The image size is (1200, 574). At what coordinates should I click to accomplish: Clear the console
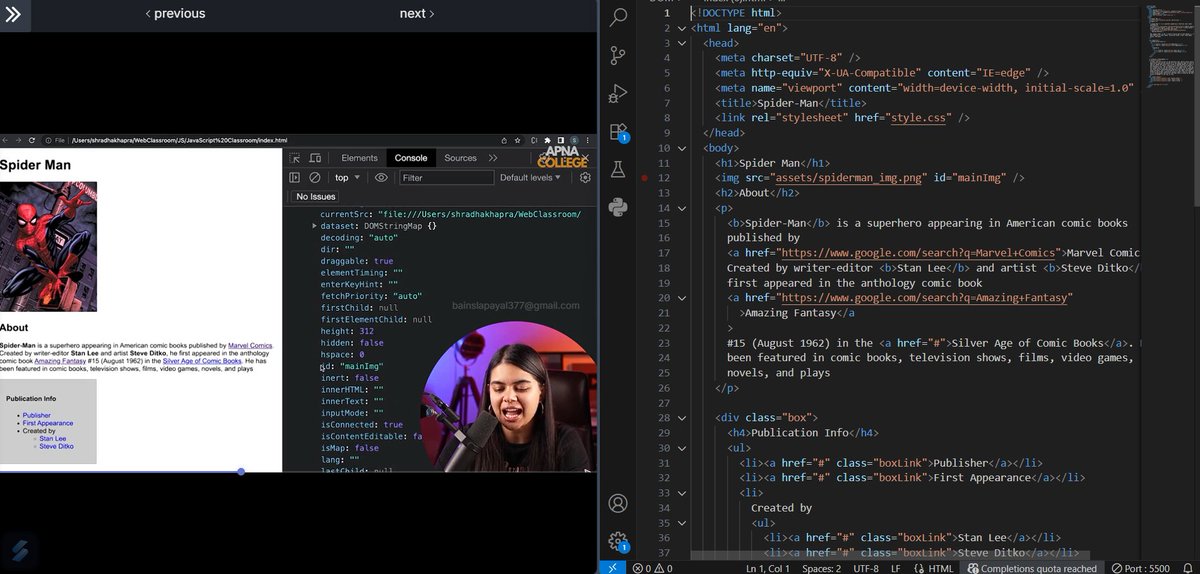click(x=315, y=177)
